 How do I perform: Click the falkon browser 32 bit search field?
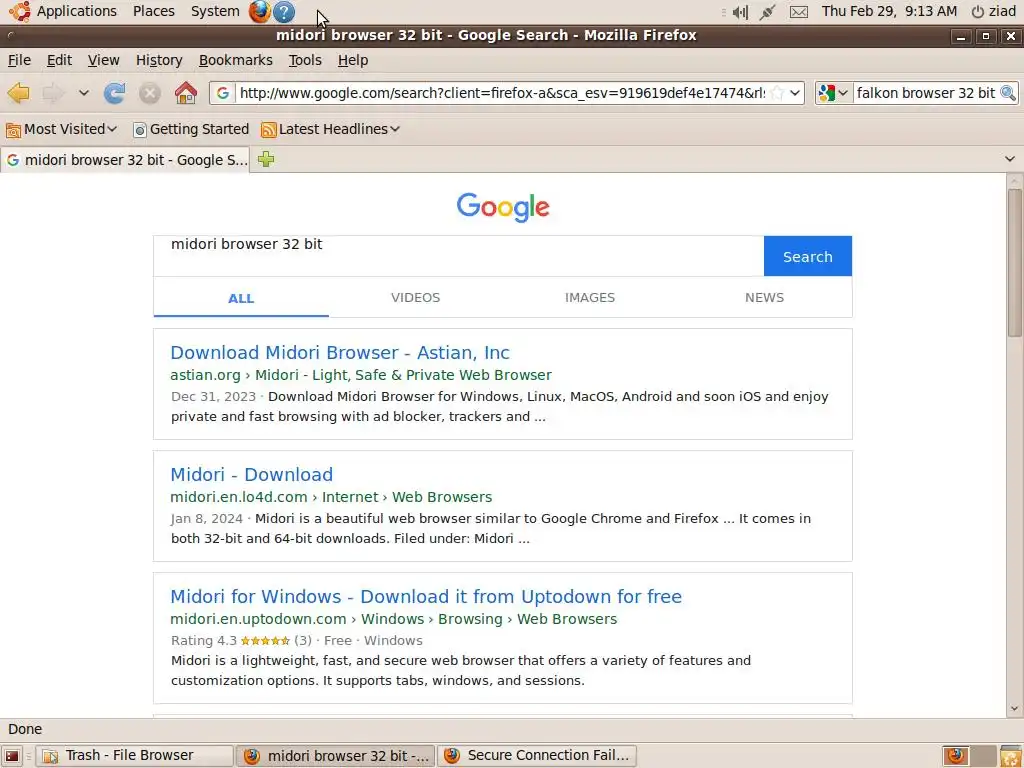point(925,93)
